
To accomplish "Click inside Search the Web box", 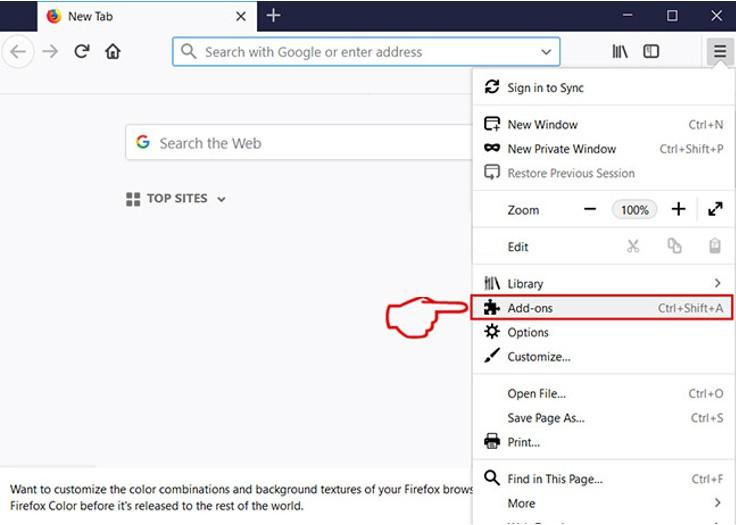I will tap(299, 142).
